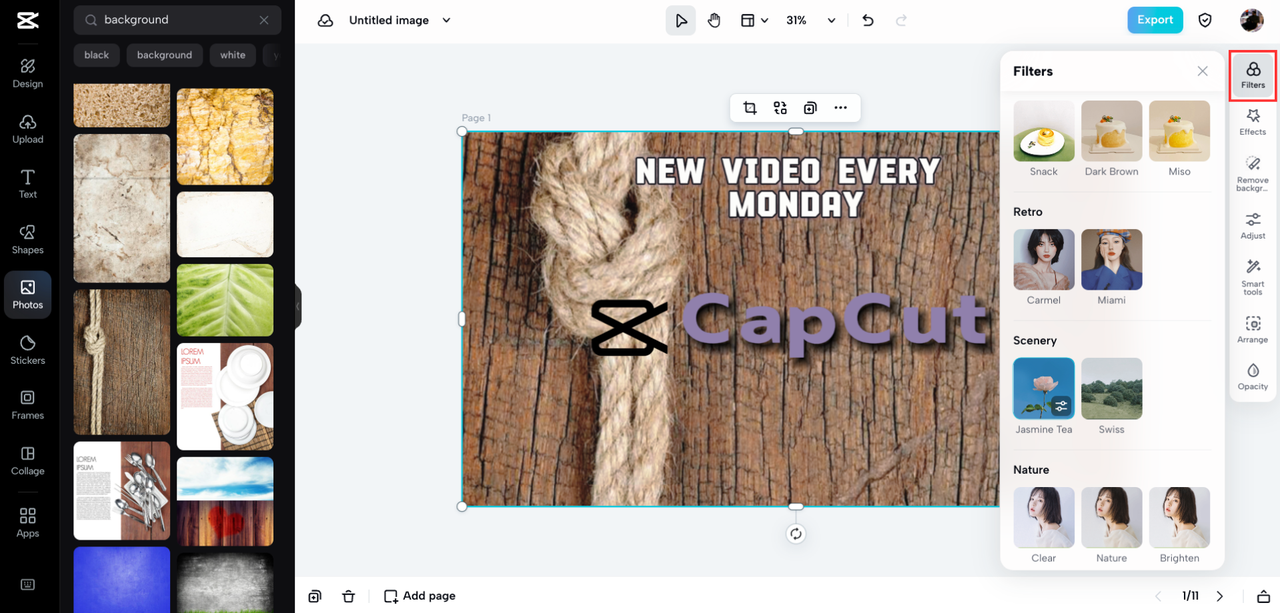
Task: Apply the Swiss scenery filter
Action: coord(1112,389)
